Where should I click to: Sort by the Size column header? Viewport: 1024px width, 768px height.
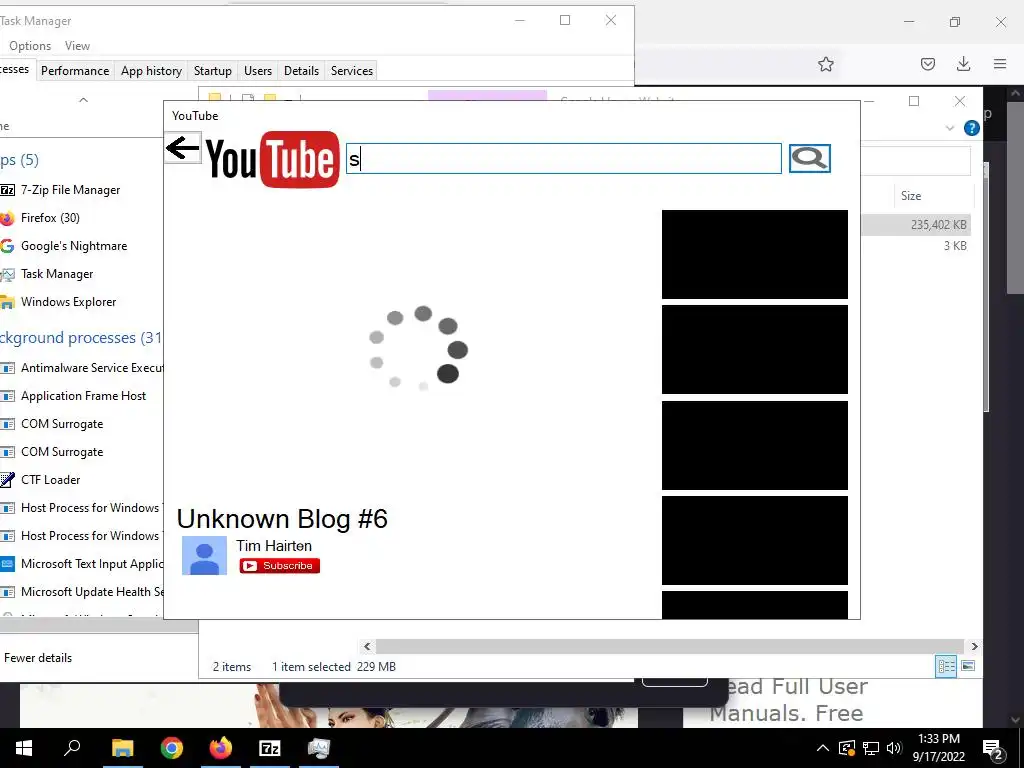point(911,196)
